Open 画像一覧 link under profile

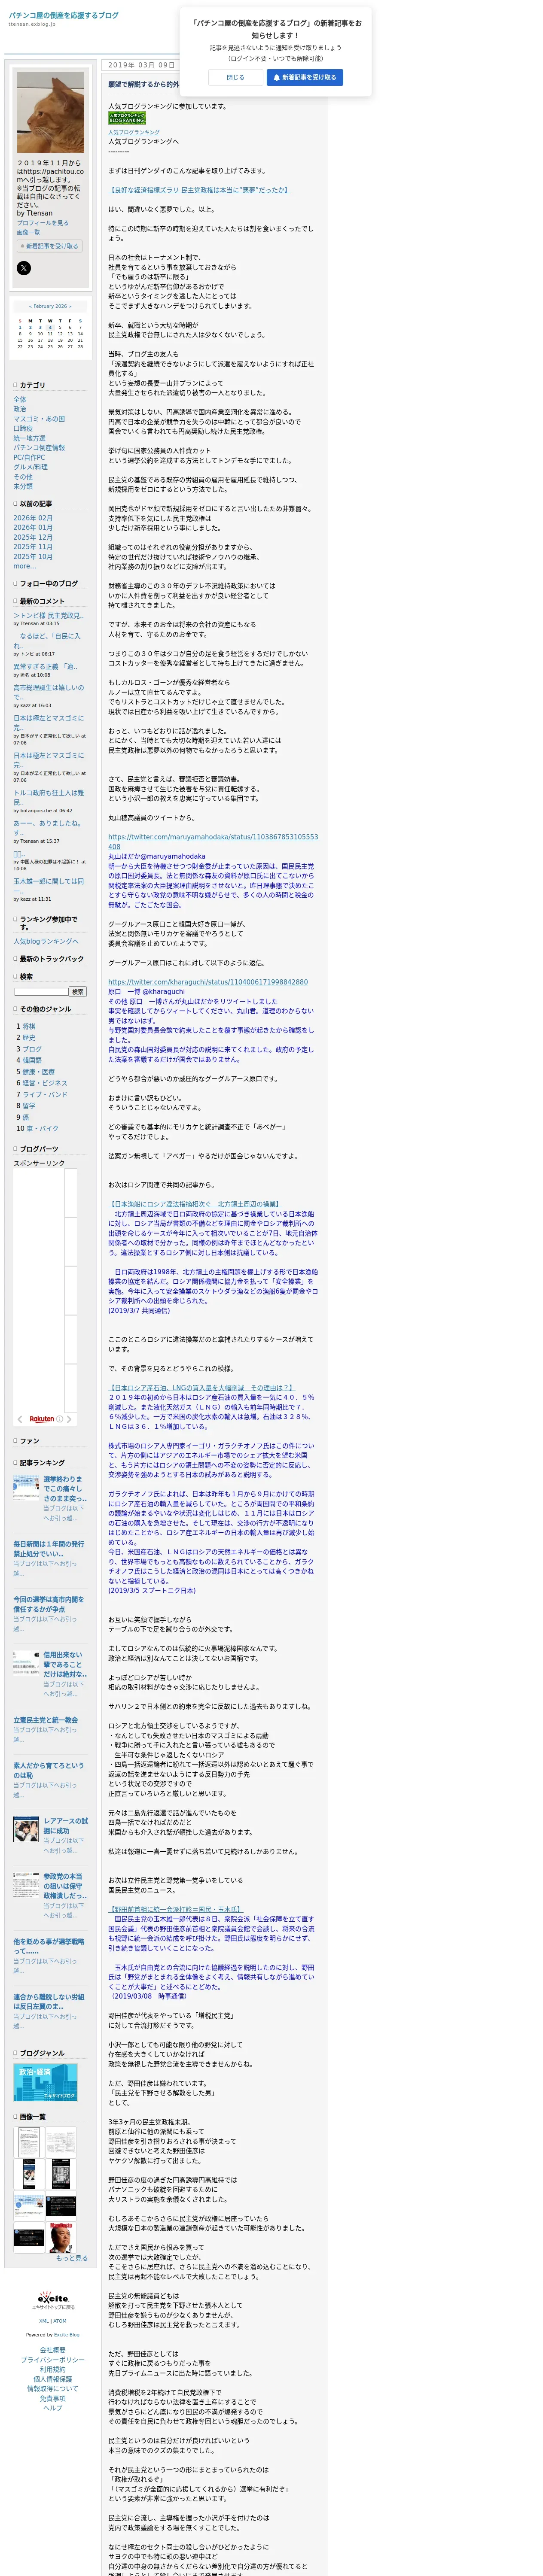pyautogui.click(x=28, y=232)
